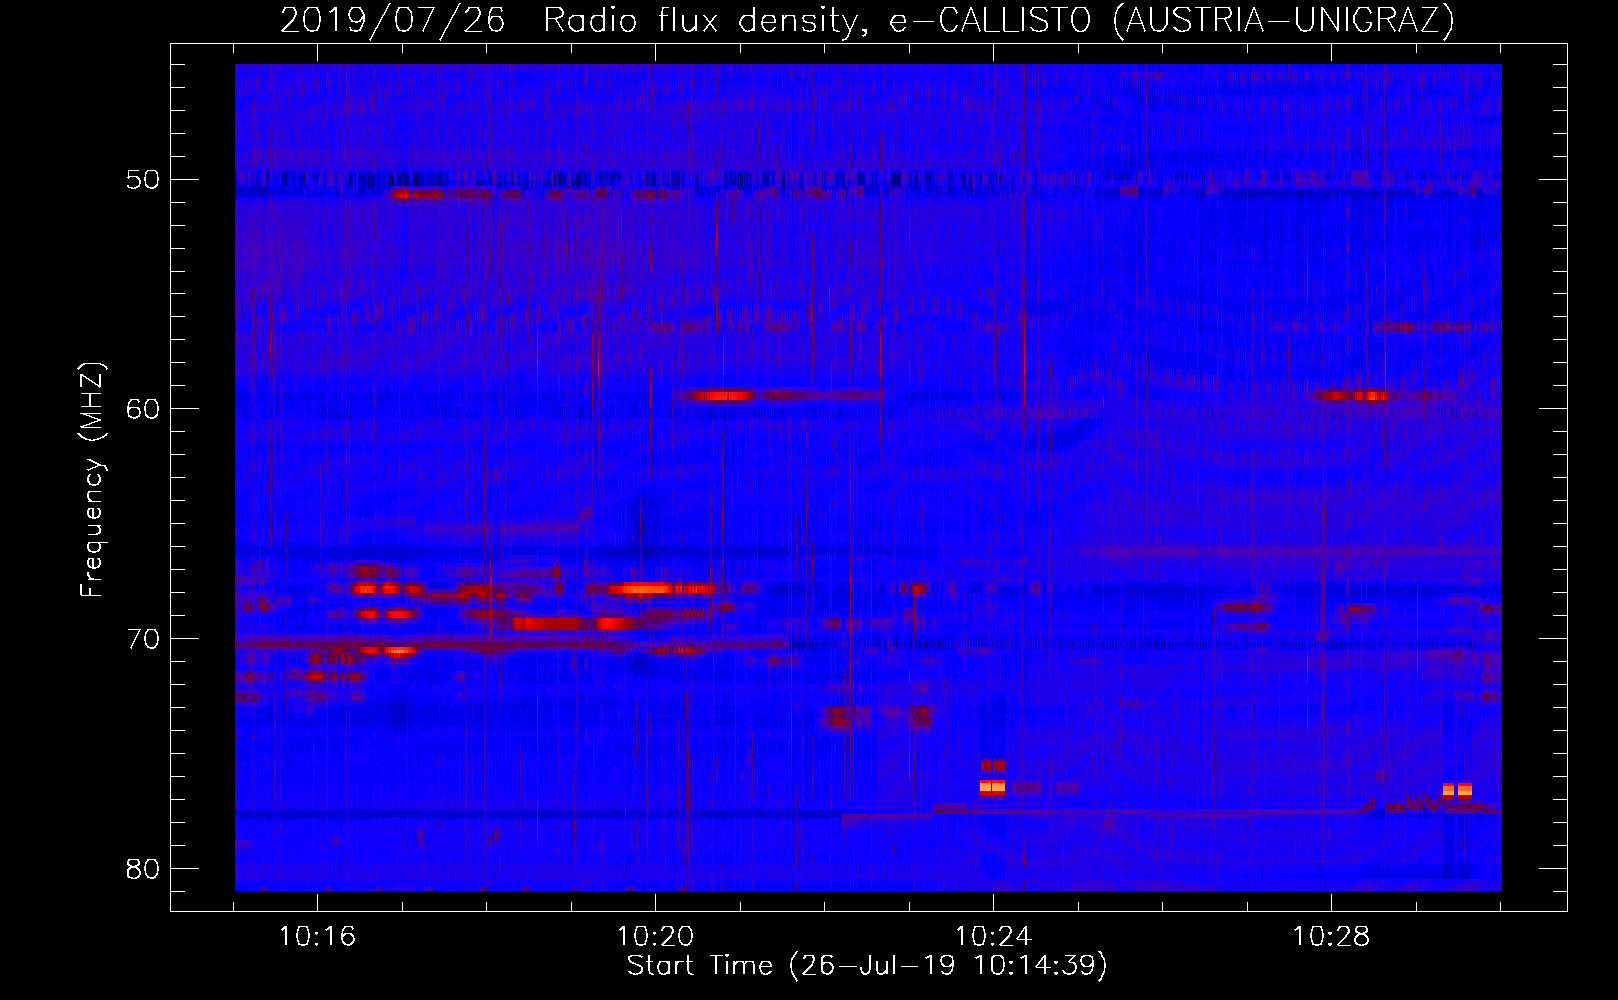Click the 'Start Time' axis caption

pos(867,966)
